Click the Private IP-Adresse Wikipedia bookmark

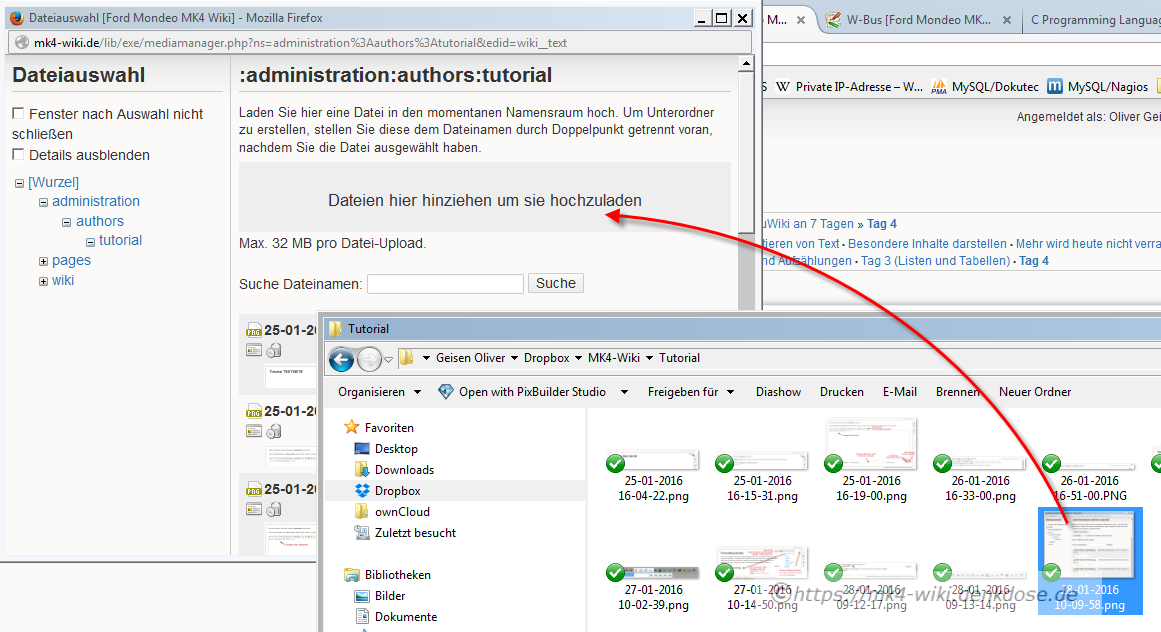(x=849, y=87)
